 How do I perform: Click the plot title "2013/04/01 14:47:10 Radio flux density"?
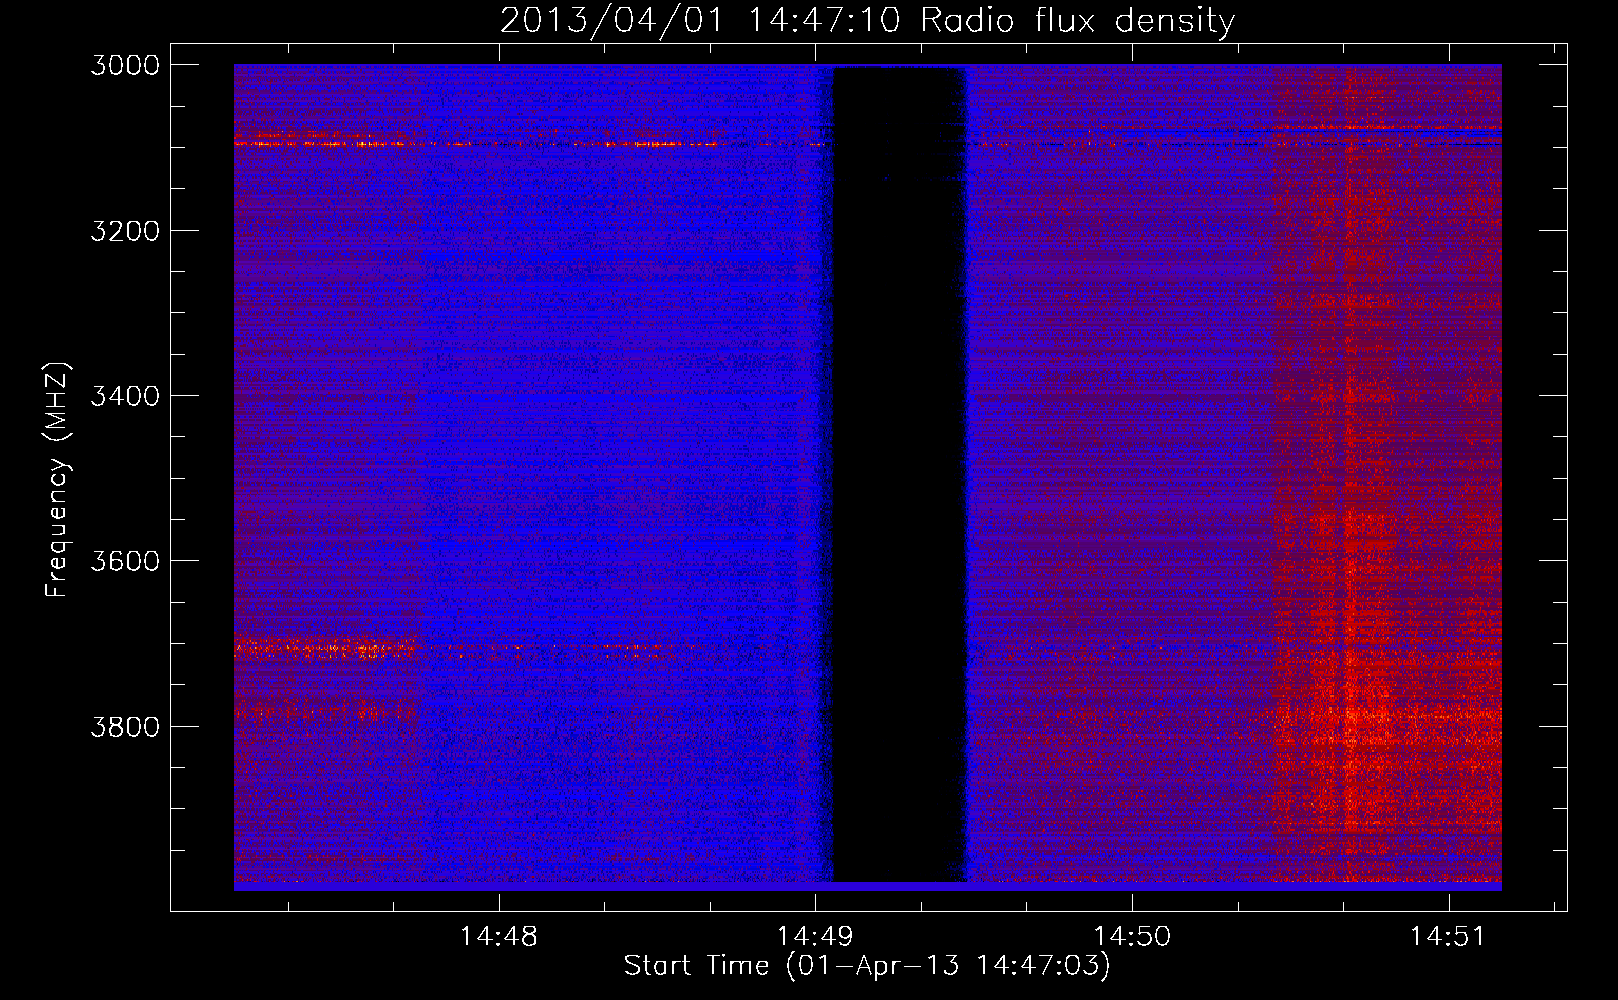click(x=867, y=20)
